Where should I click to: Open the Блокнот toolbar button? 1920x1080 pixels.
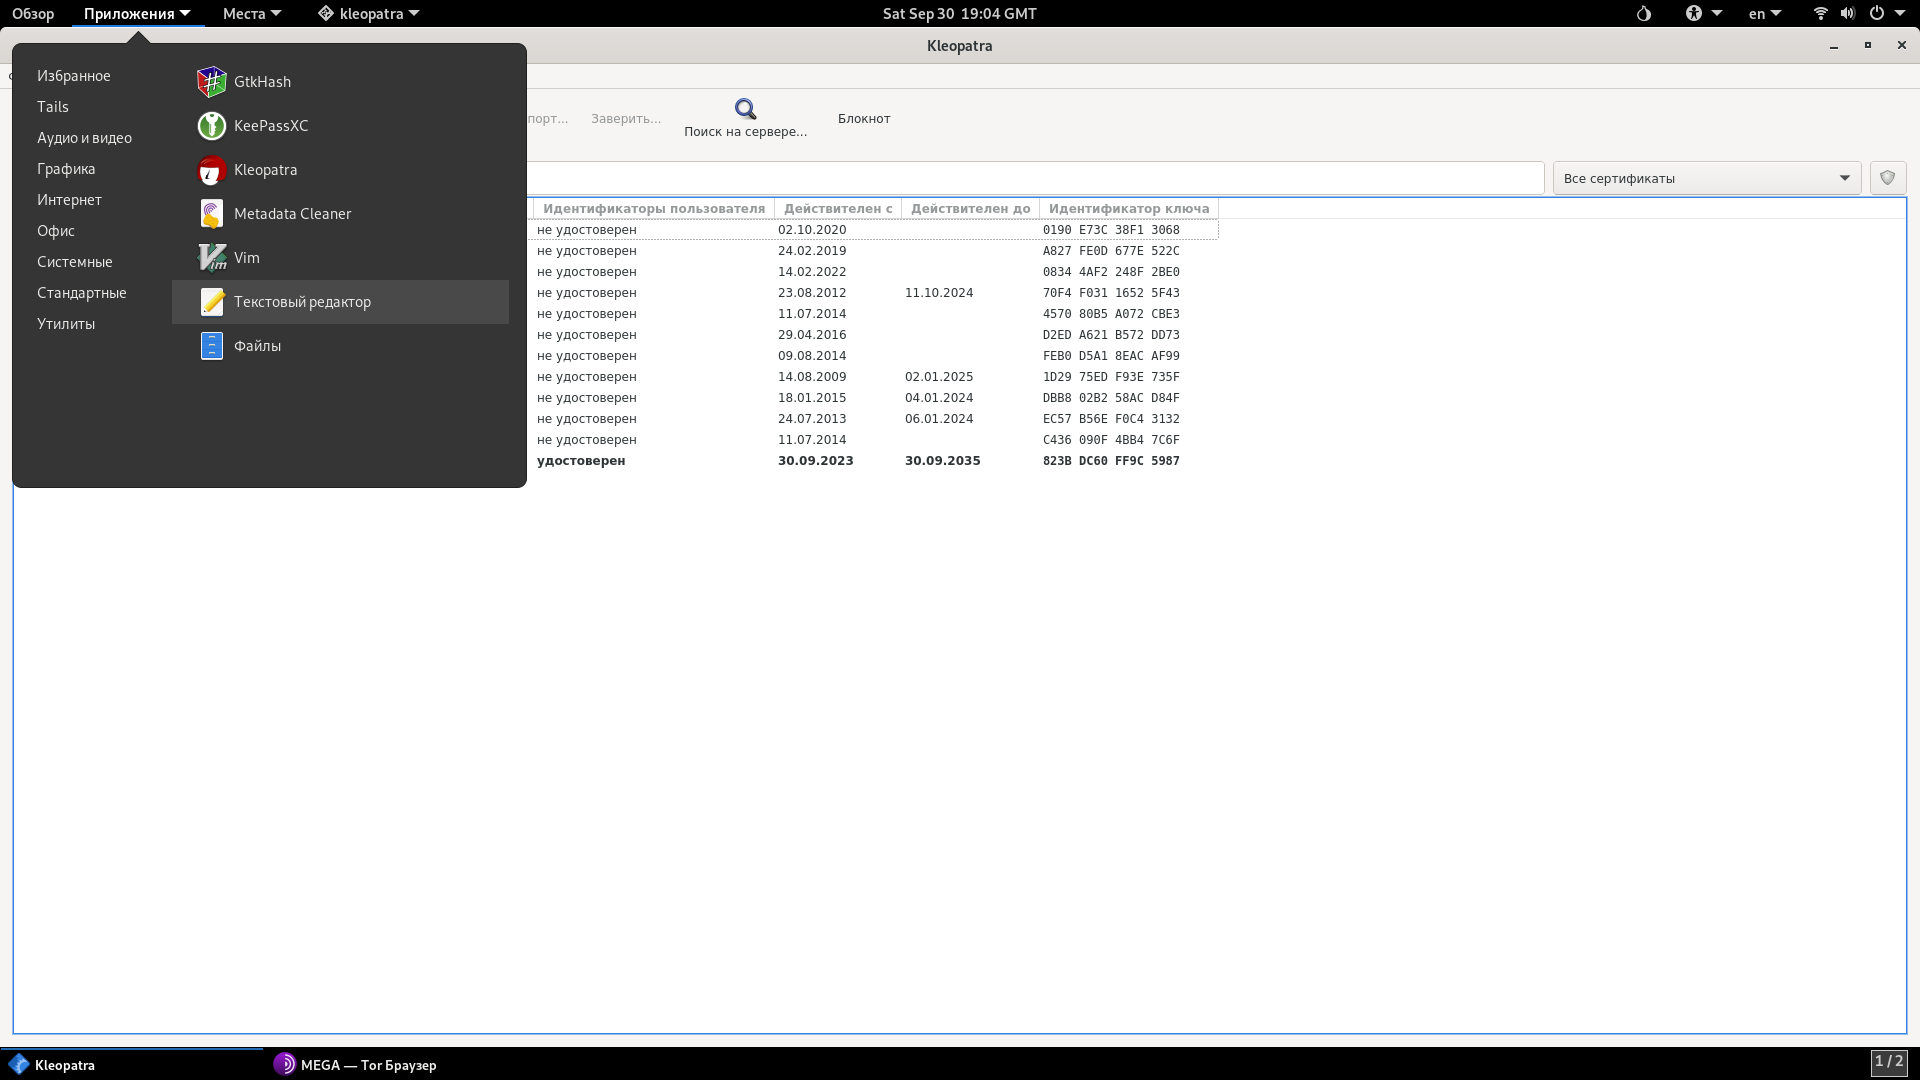click(x=863, y=118)
